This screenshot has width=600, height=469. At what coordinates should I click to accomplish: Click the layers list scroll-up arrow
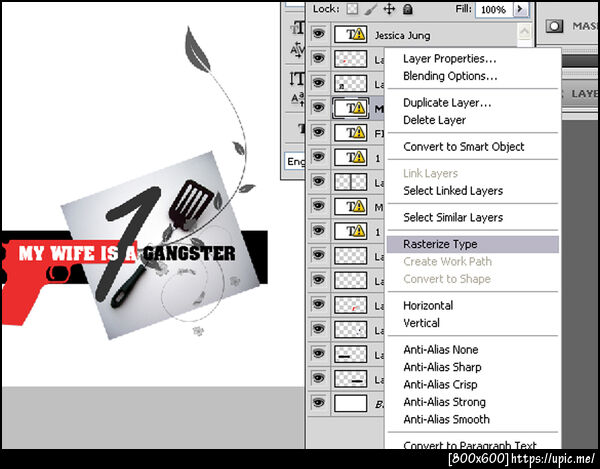[524, 31]
